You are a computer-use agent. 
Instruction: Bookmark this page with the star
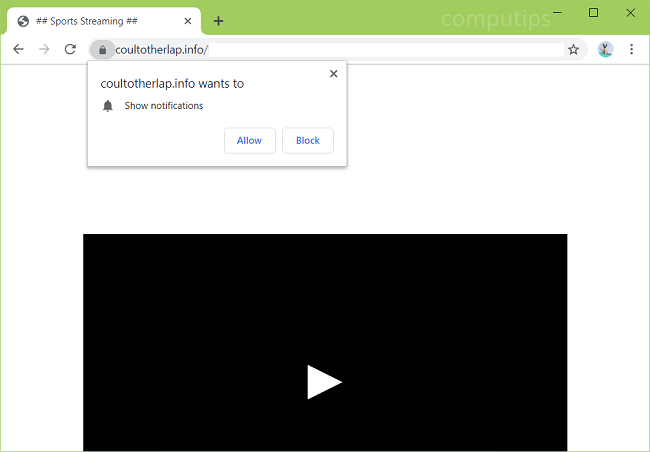click(573, 49)
